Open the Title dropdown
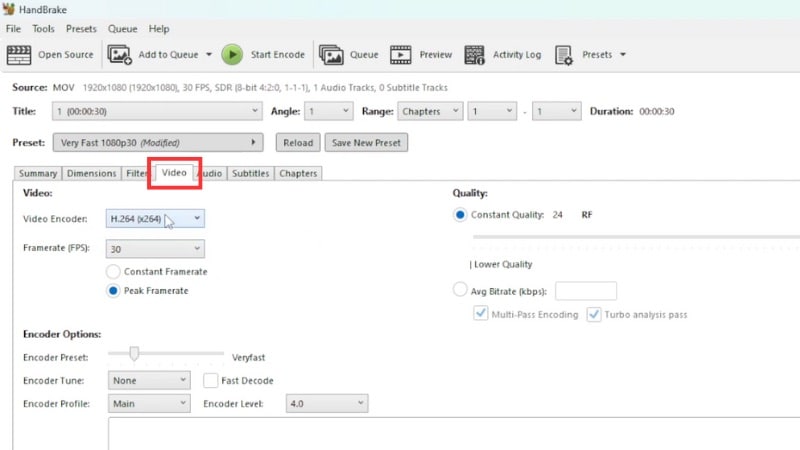 157,111
